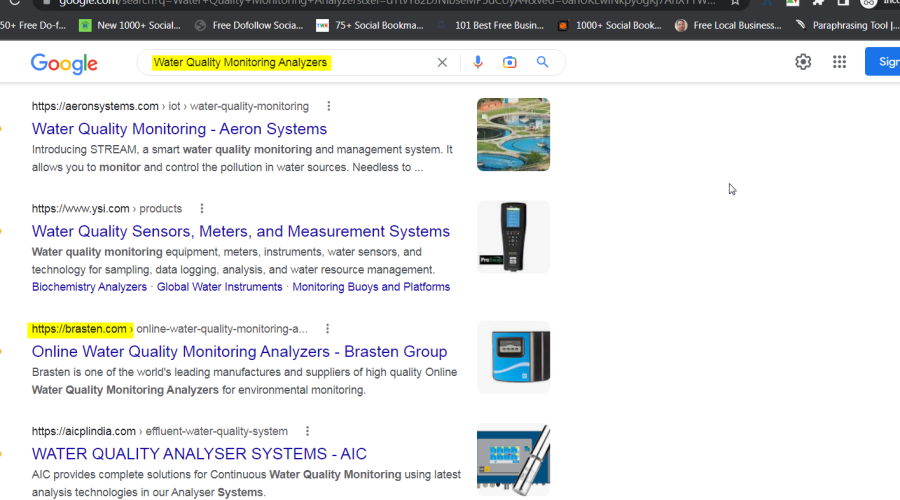Viewport: 900px width, 500px height.
Task: Clear the search box text
Action: coord(442,62)
